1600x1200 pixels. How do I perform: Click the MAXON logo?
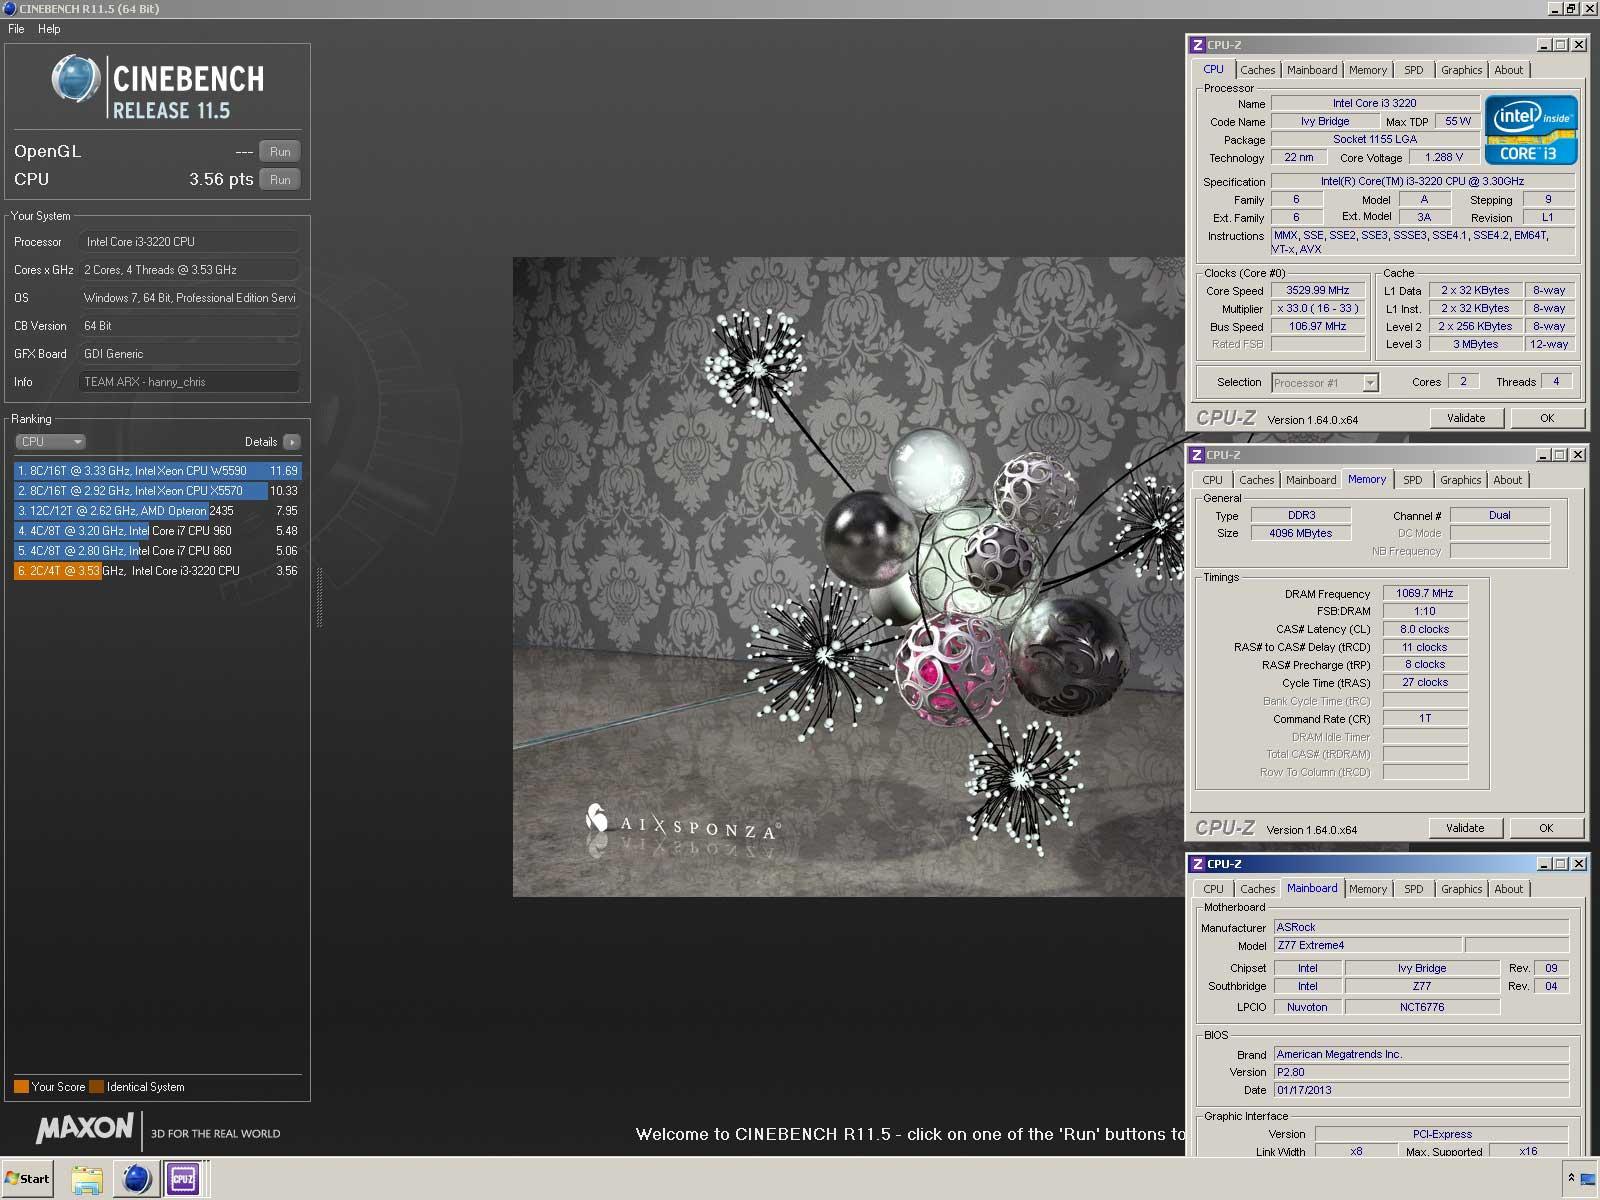pos(84,1128)
